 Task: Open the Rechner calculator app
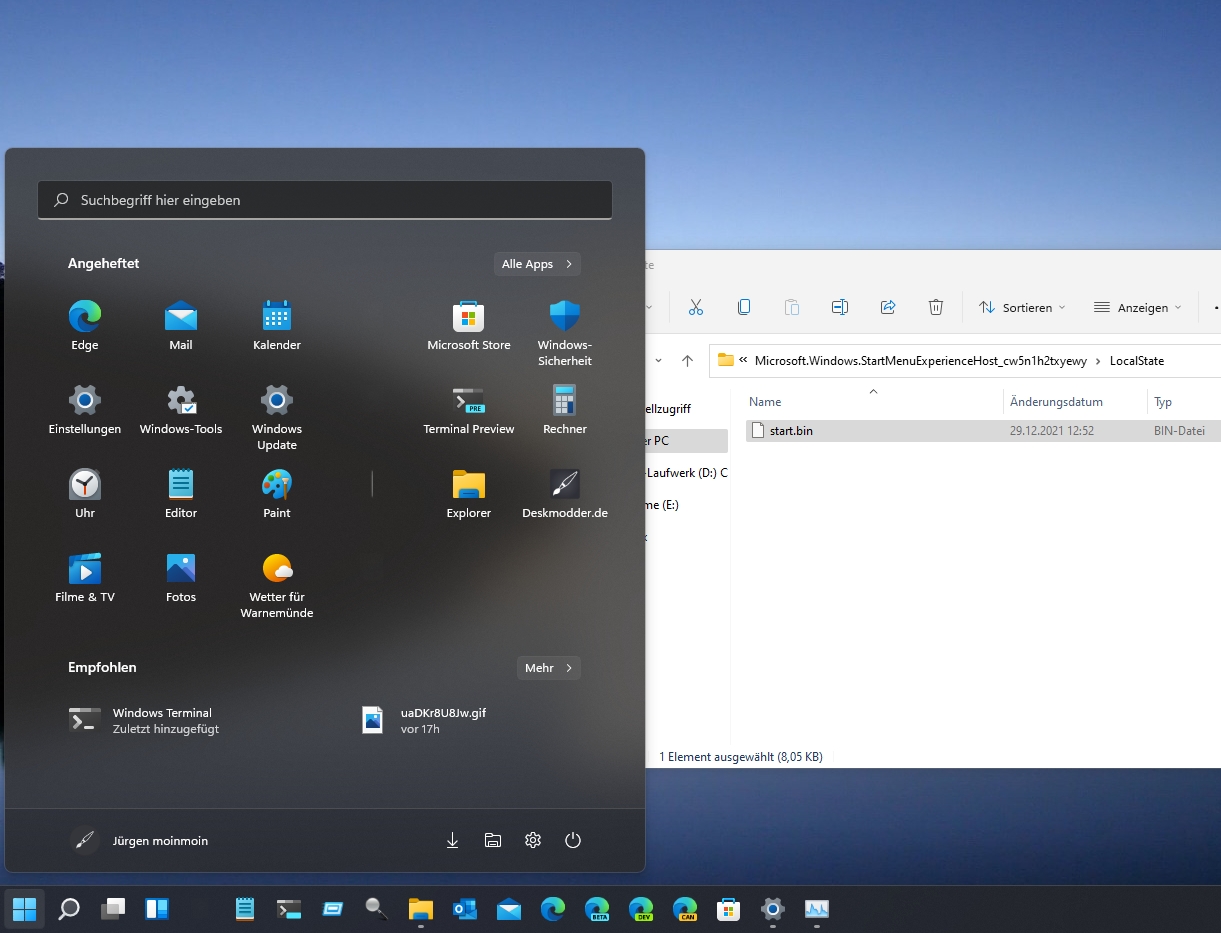(565, 410)
